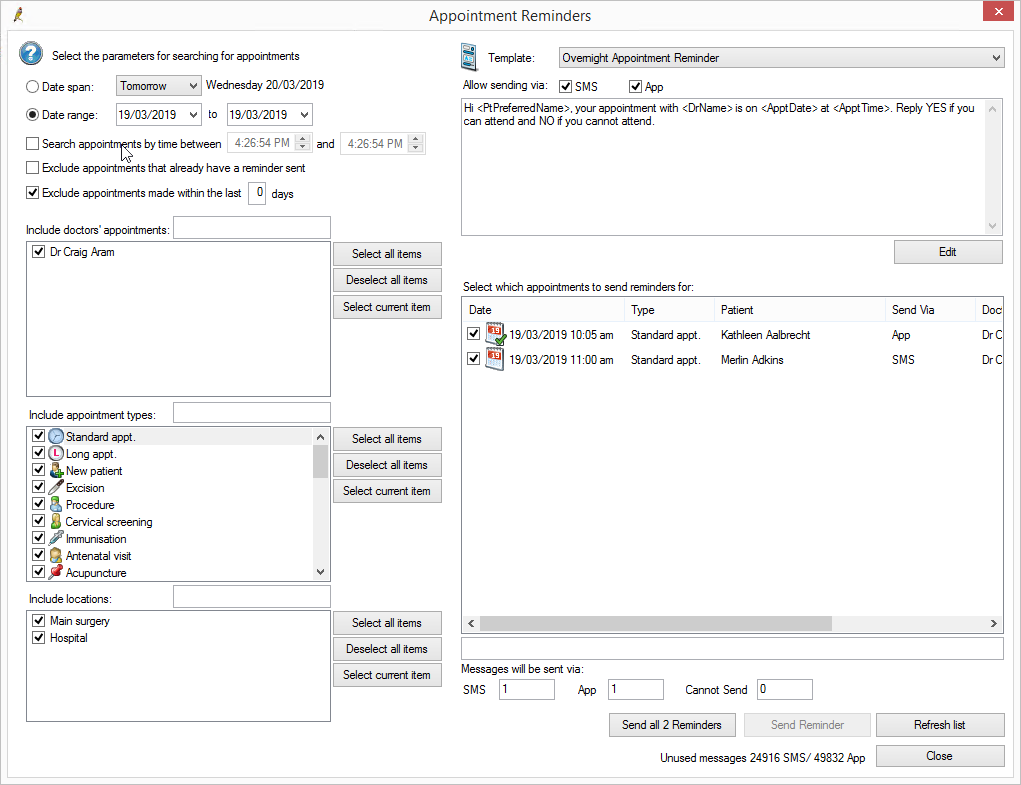1021x785 pixels.
Task: Click the template phone icon beside Template label
Action: pyautogui.click(x=469, y=57)
